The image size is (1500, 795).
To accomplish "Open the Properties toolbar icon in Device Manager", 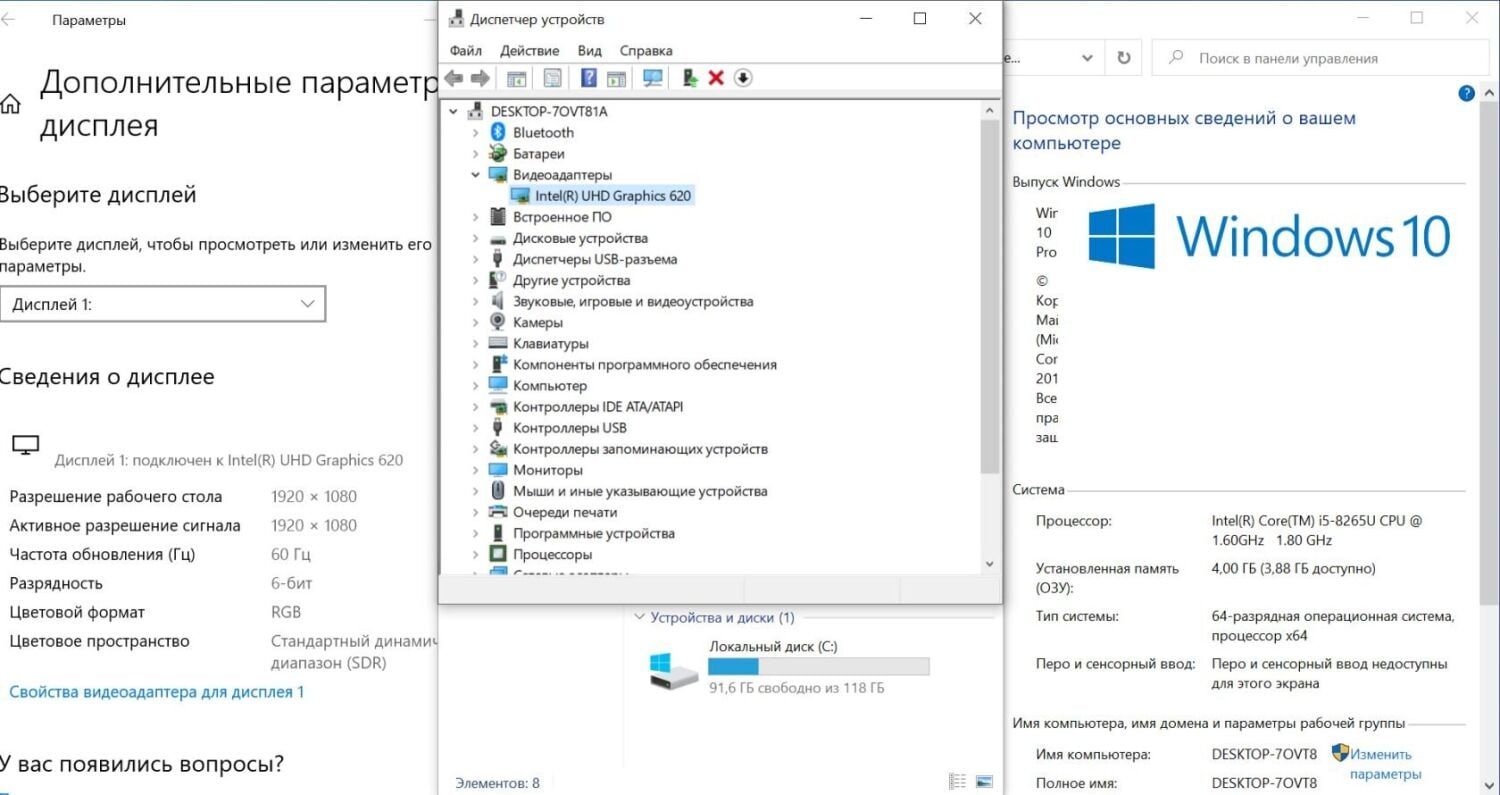I will pos(552,78).
